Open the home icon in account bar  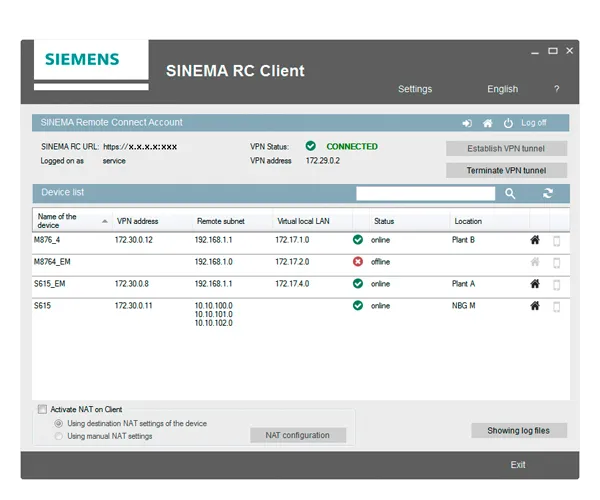click(x=488, y=123)
